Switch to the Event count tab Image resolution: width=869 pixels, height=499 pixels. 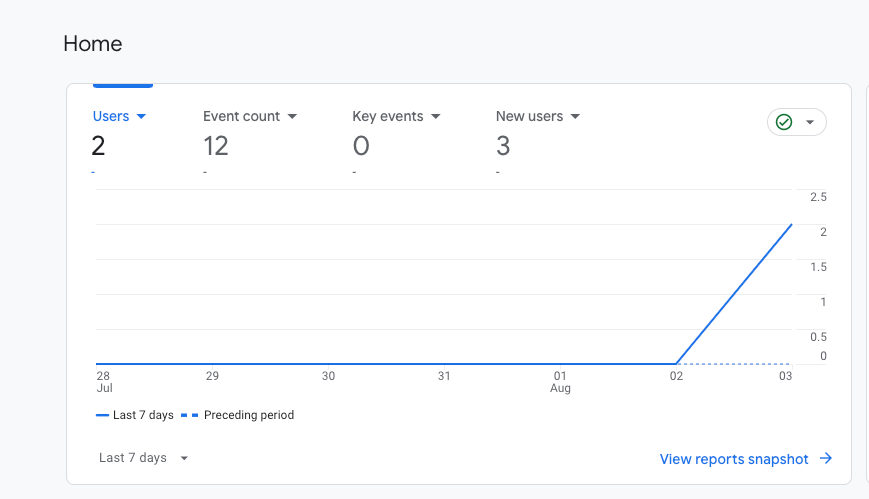pos(241,116)
